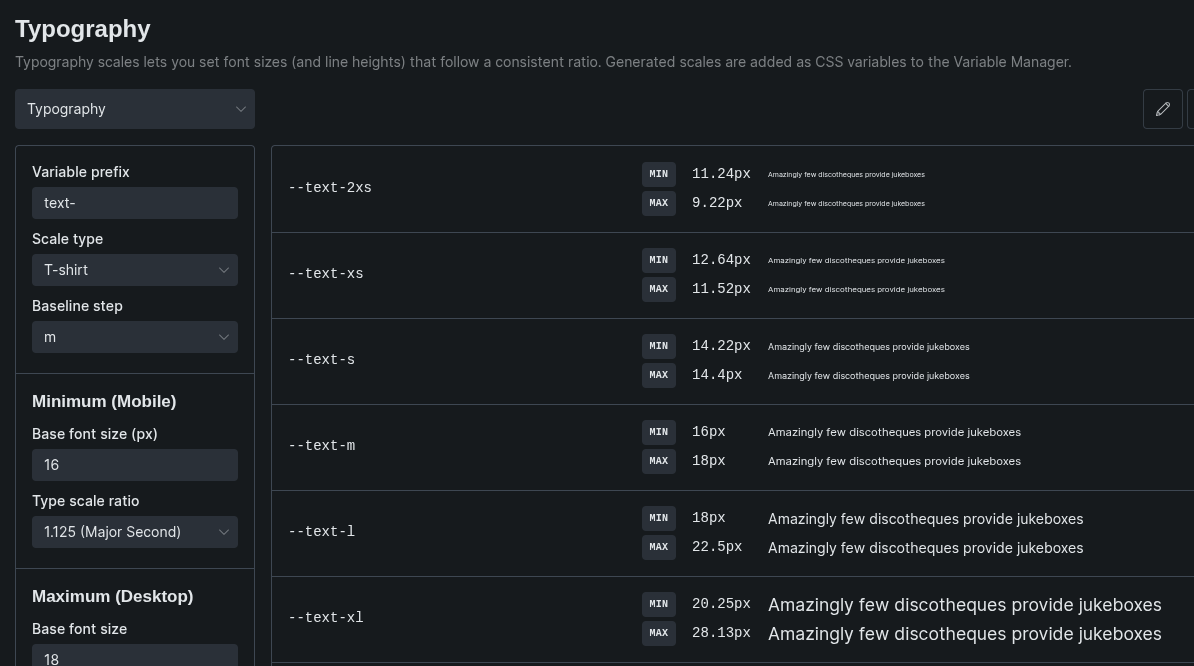Click the pencil edit icon
This screenshot has width=1194, height=666.
coord(1162,109)
